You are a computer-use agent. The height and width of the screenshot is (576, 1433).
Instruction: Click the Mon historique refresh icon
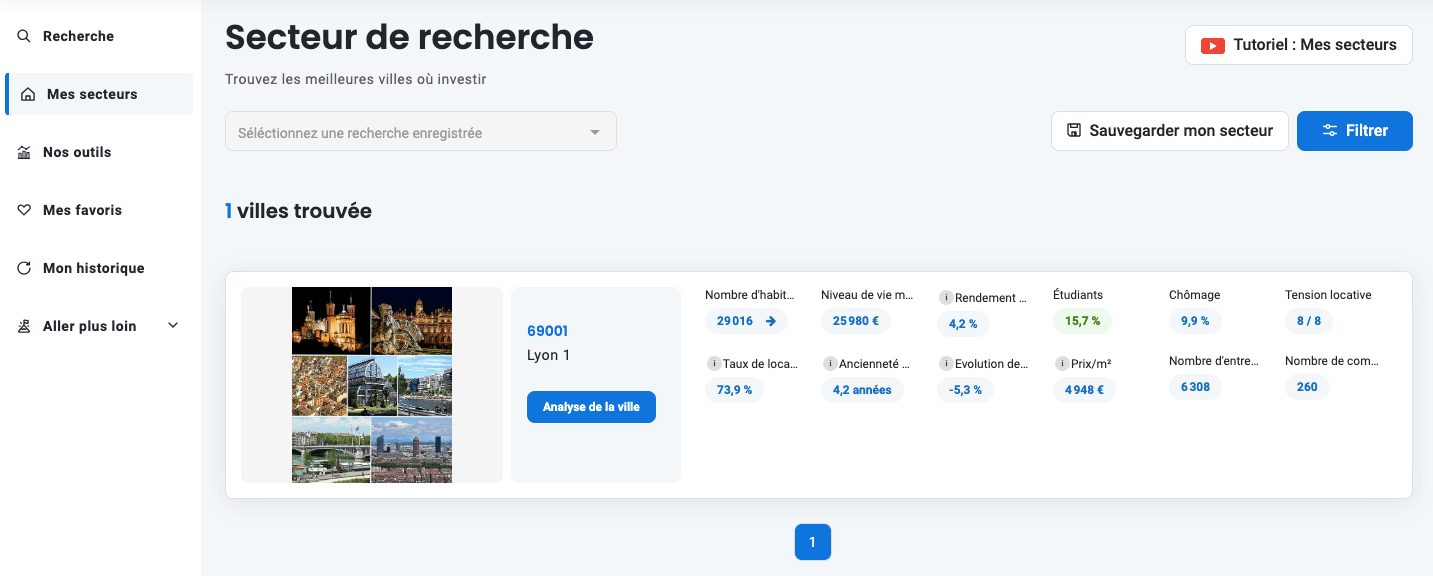point(24,268)
